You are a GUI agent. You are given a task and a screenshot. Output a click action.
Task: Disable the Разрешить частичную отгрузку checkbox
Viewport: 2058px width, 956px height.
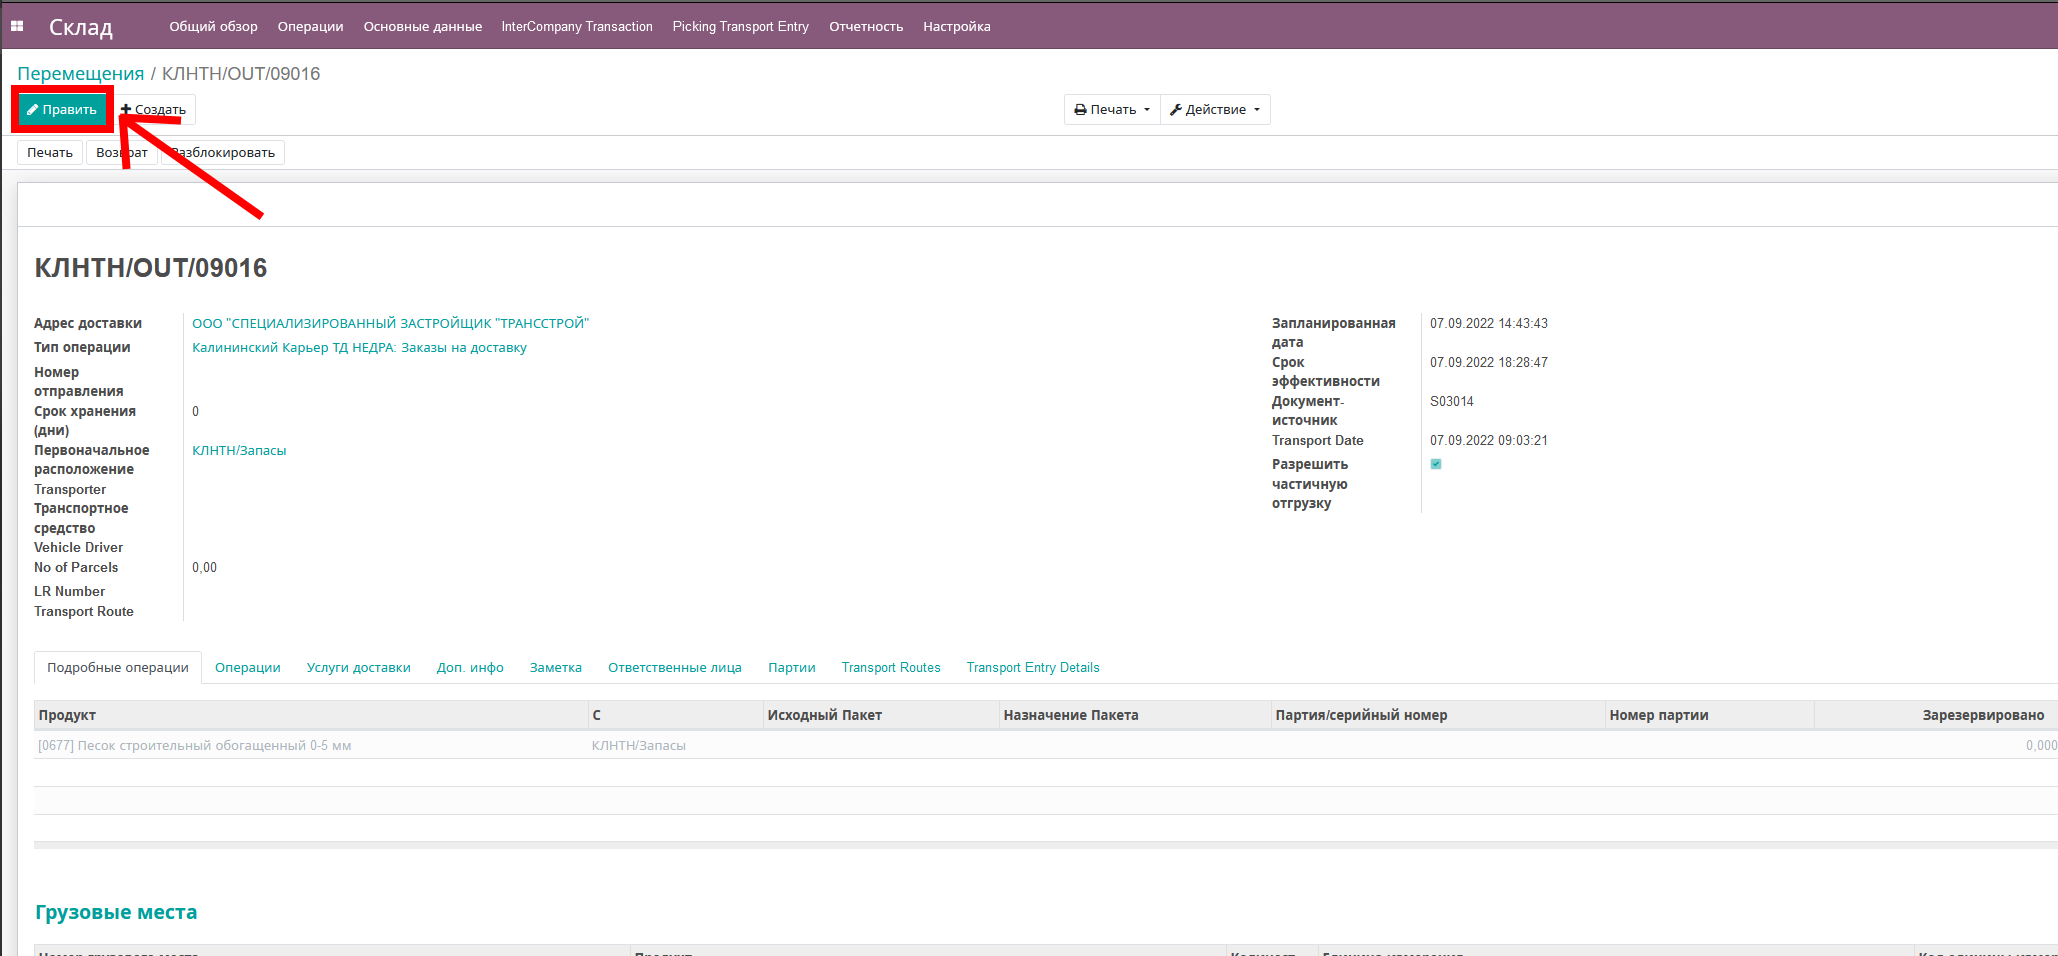[x=1436, y=464]
